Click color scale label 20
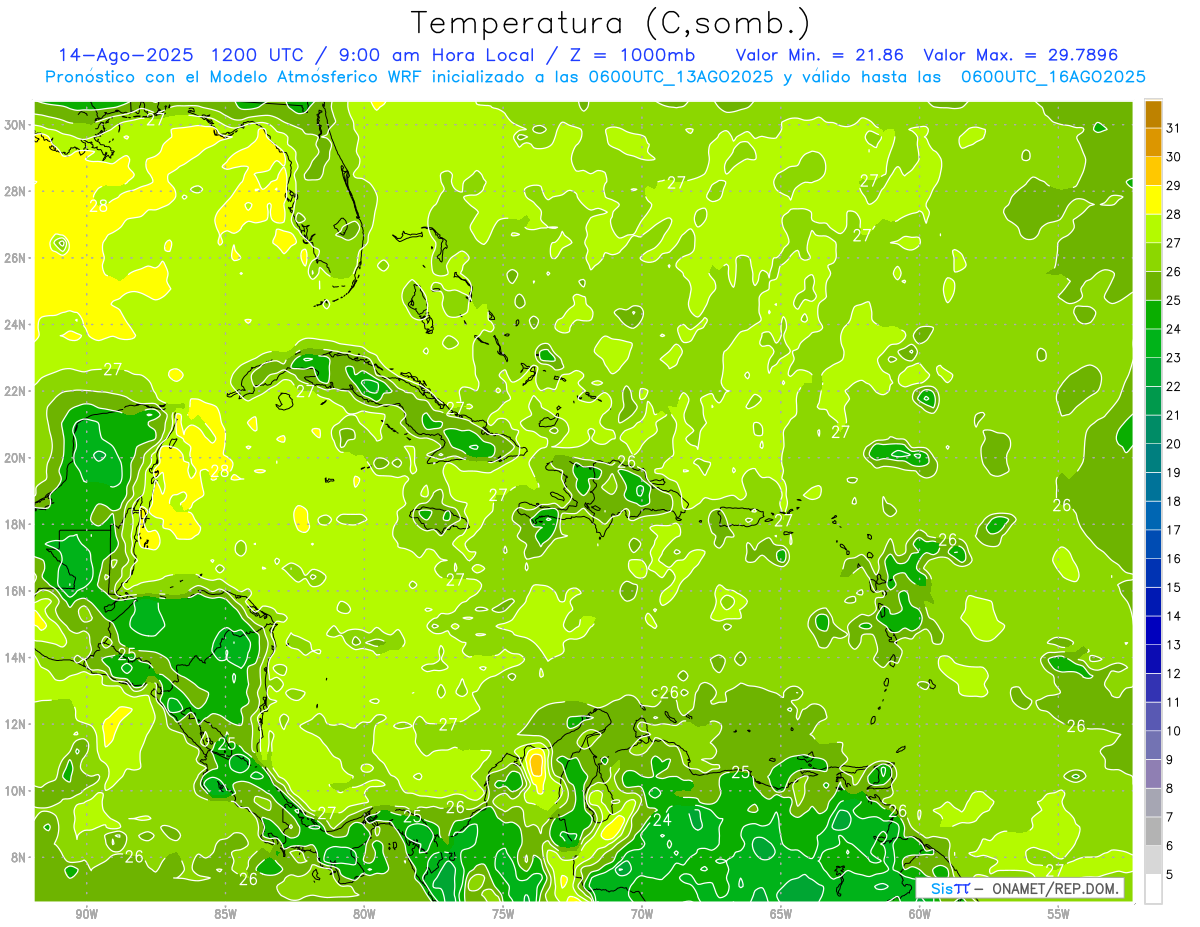Viewport: 1200px width, 927px height. 1174,444
